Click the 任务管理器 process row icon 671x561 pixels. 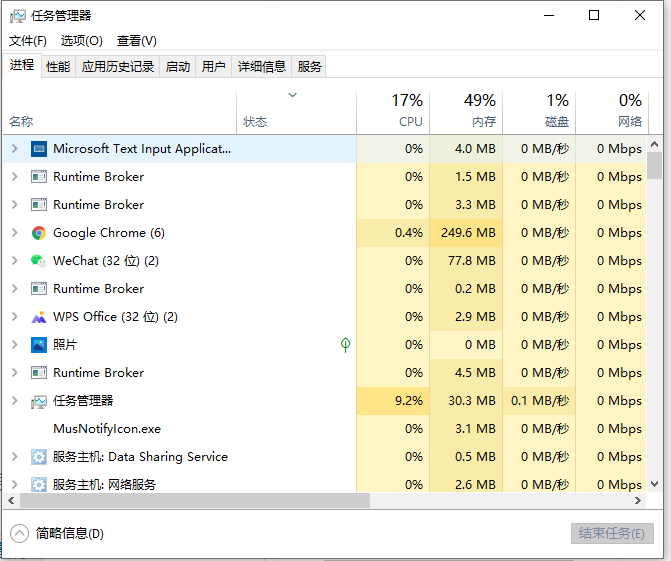[39, 401]
